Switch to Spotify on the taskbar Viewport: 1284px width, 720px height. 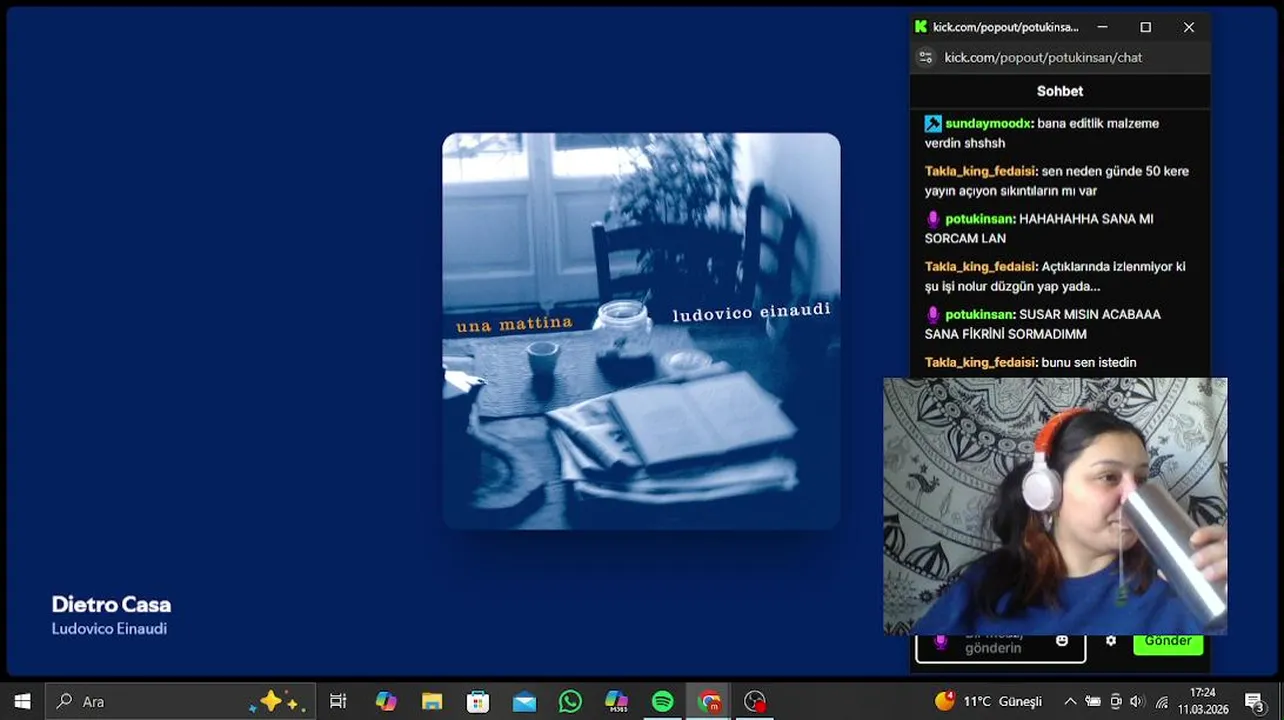[x=663, y=701]
